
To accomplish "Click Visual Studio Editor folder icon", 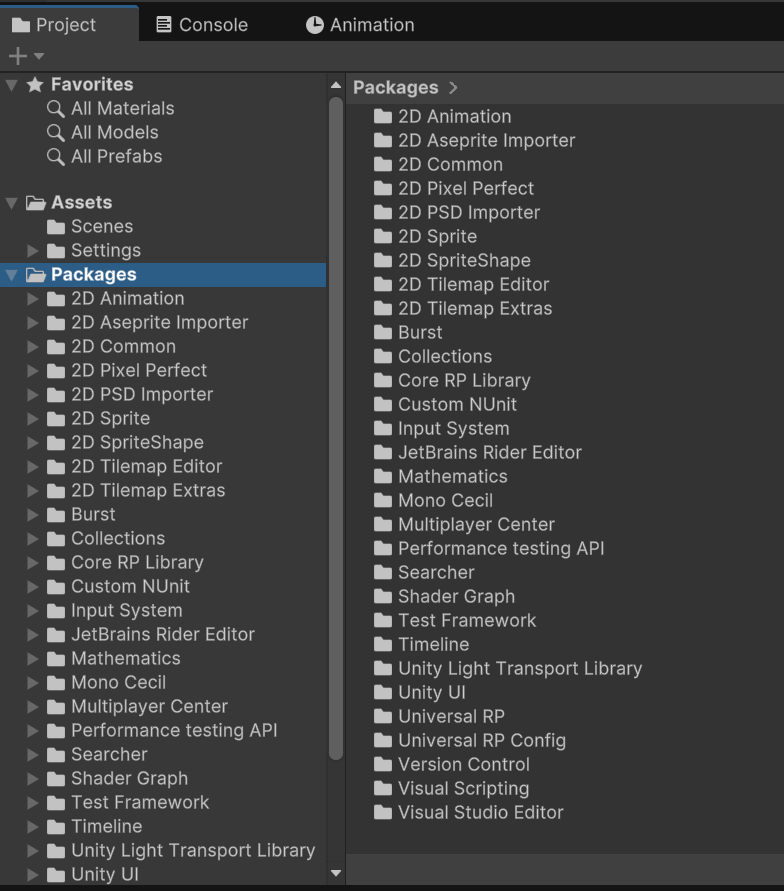I will [383, 813].
